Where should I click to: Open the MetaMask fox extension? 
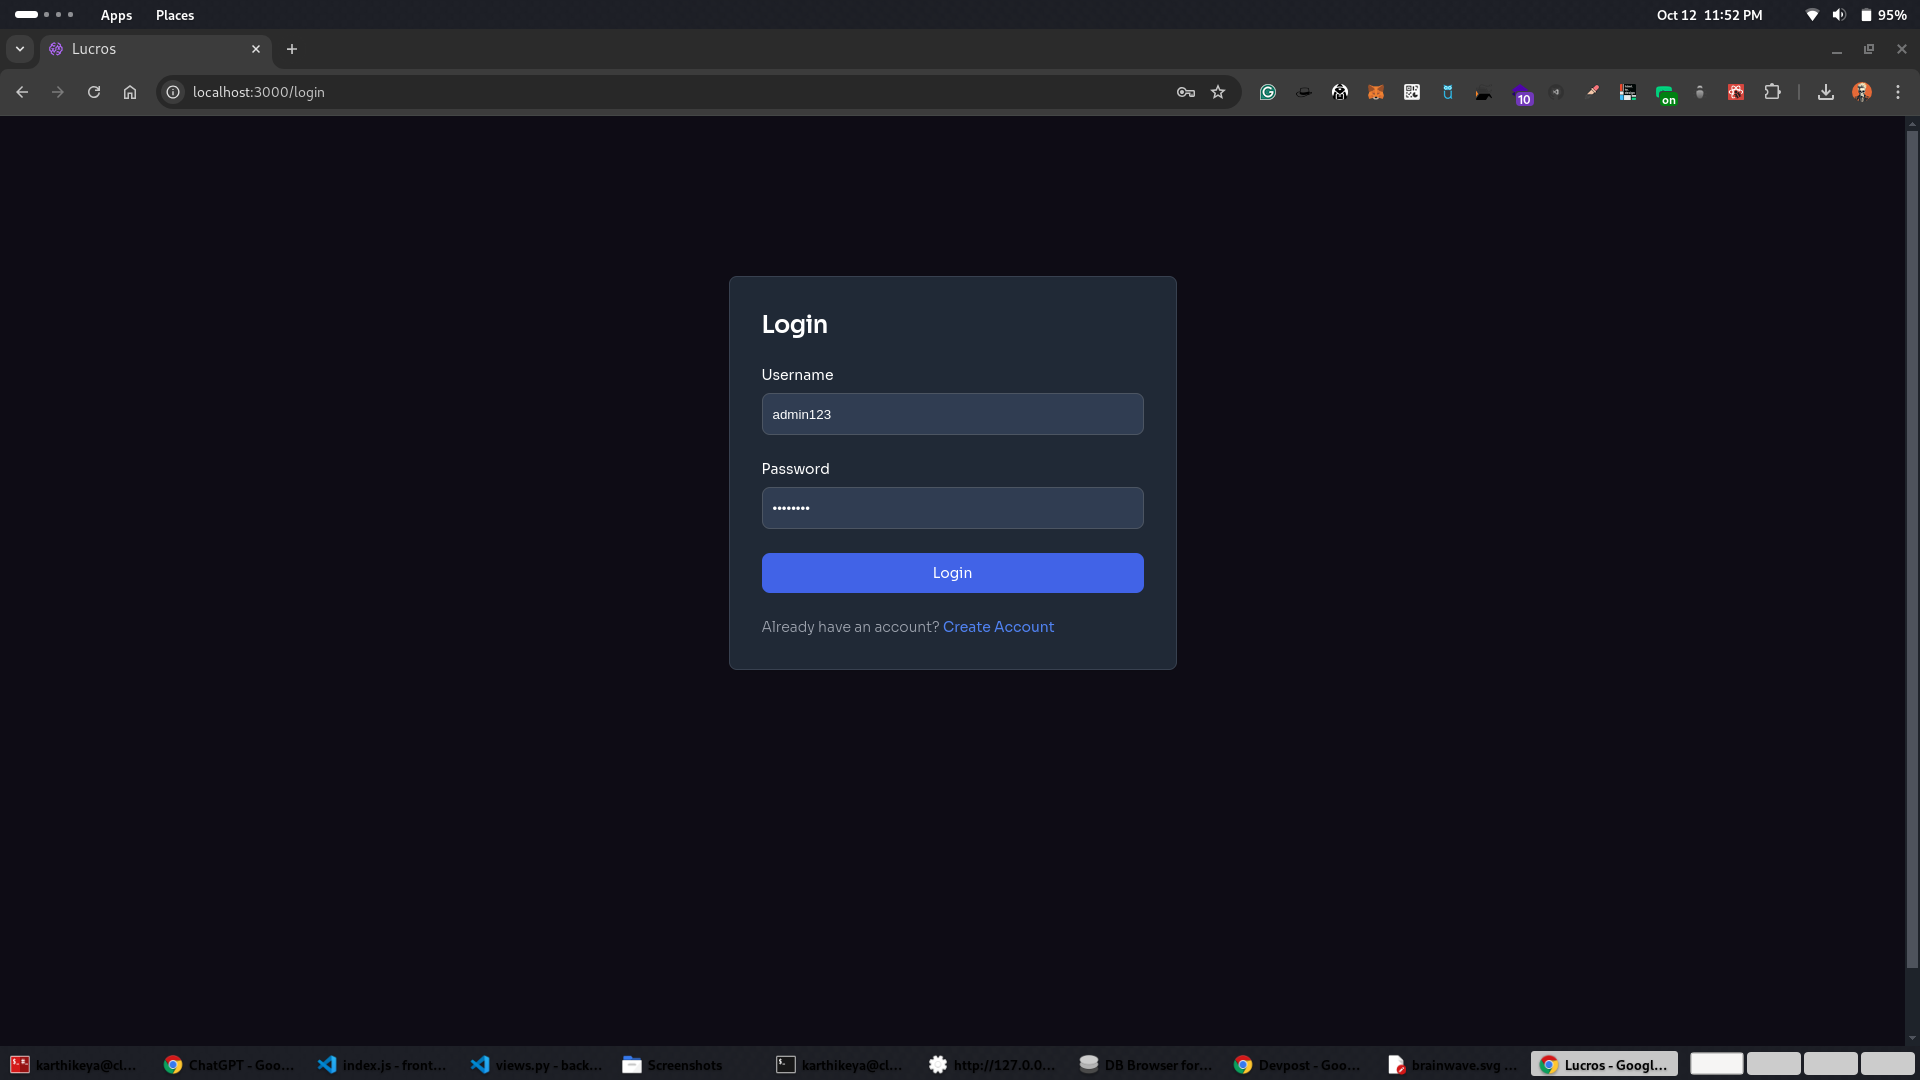pyautogui.click(x=1376, y=92)
